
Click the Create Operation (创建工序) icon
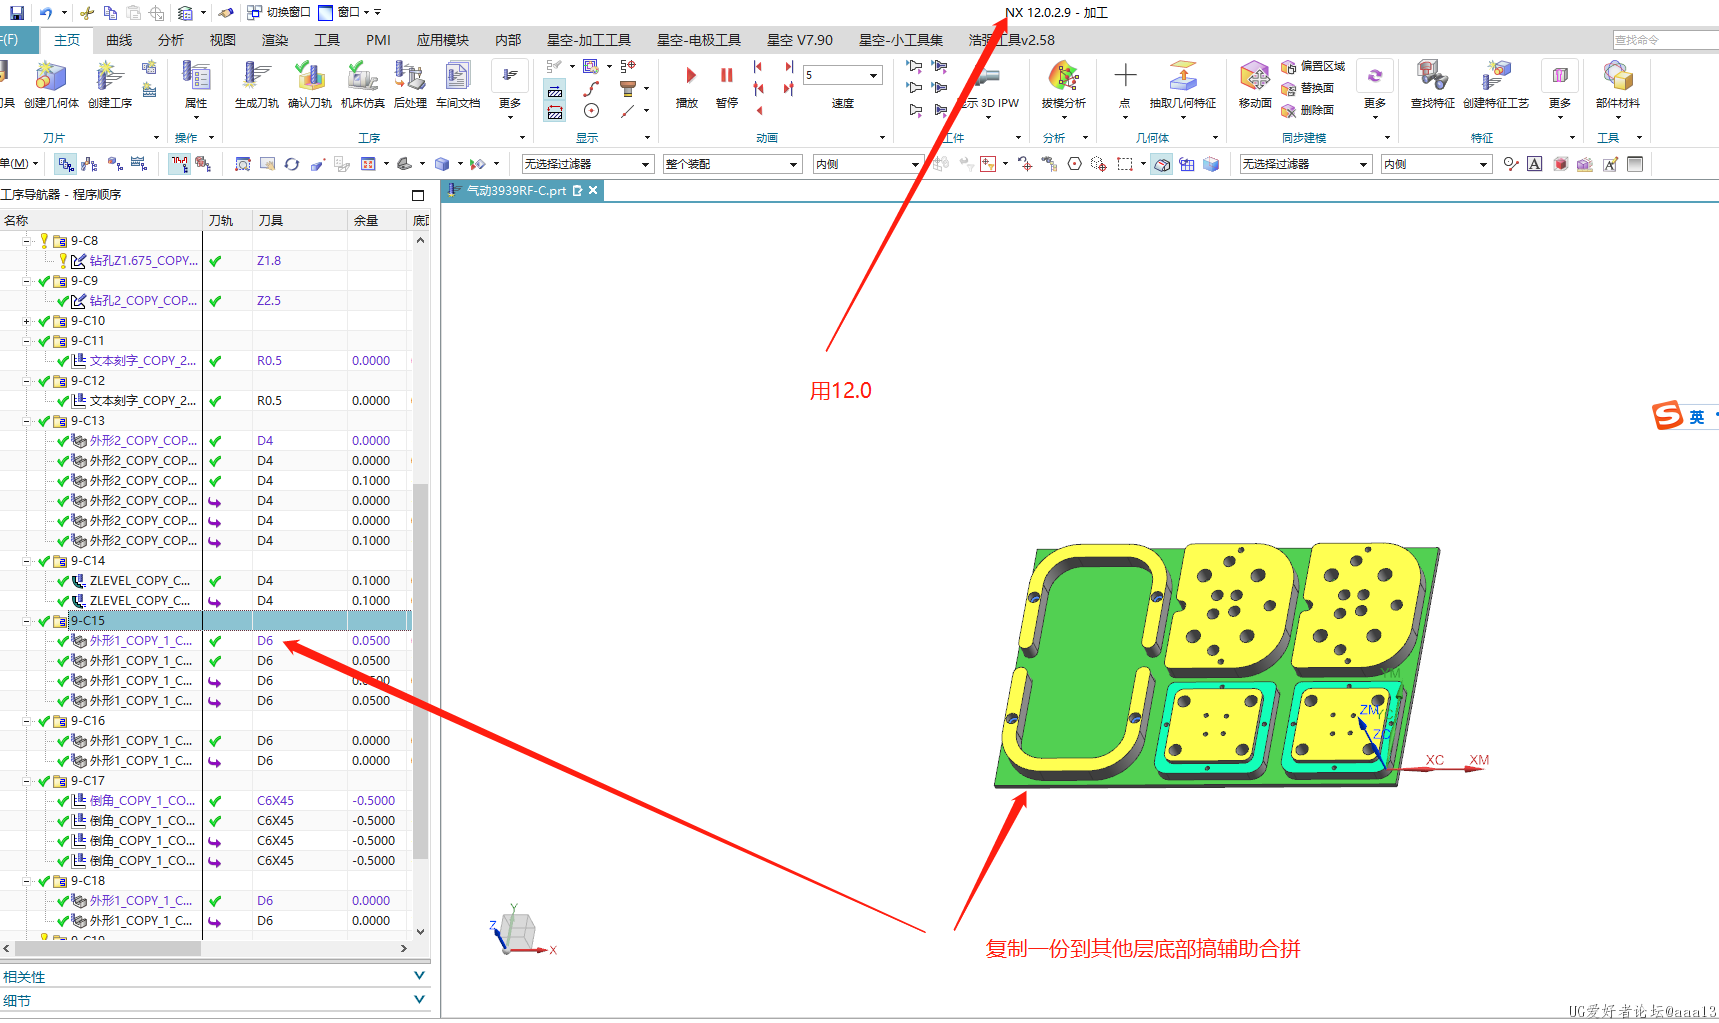(x=110, y=77)
